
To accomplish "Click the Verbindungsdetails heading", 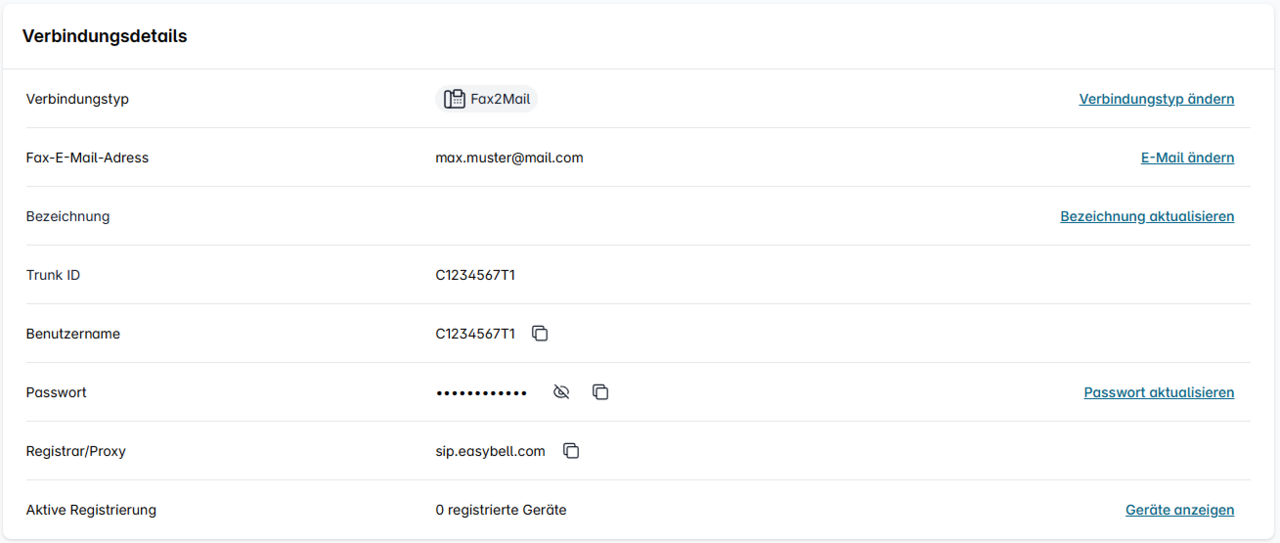I will click(105, 36).
